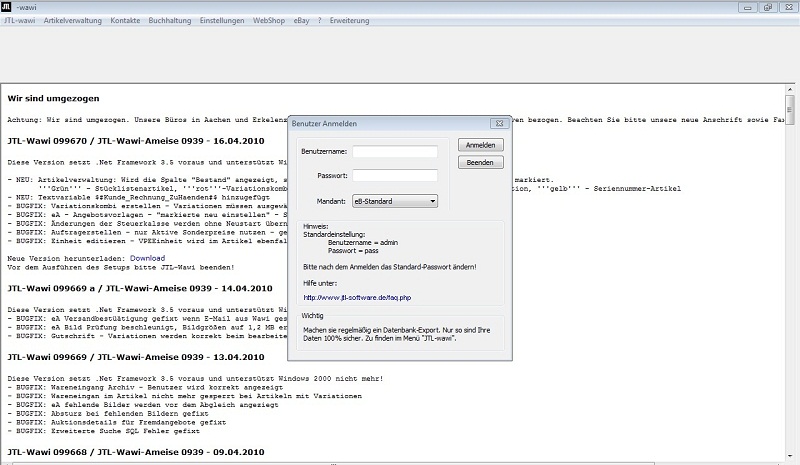This screenshot has width=800, height=465.
Task: Click line 'Vor dem Ausführen des Setups'
Action: coord(121,267)
